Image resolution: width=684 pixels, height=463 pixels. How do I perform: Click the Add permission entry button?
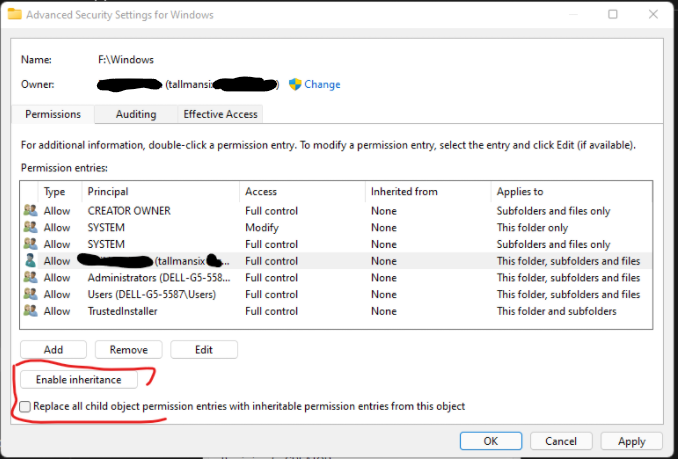(x=53, y=350)
